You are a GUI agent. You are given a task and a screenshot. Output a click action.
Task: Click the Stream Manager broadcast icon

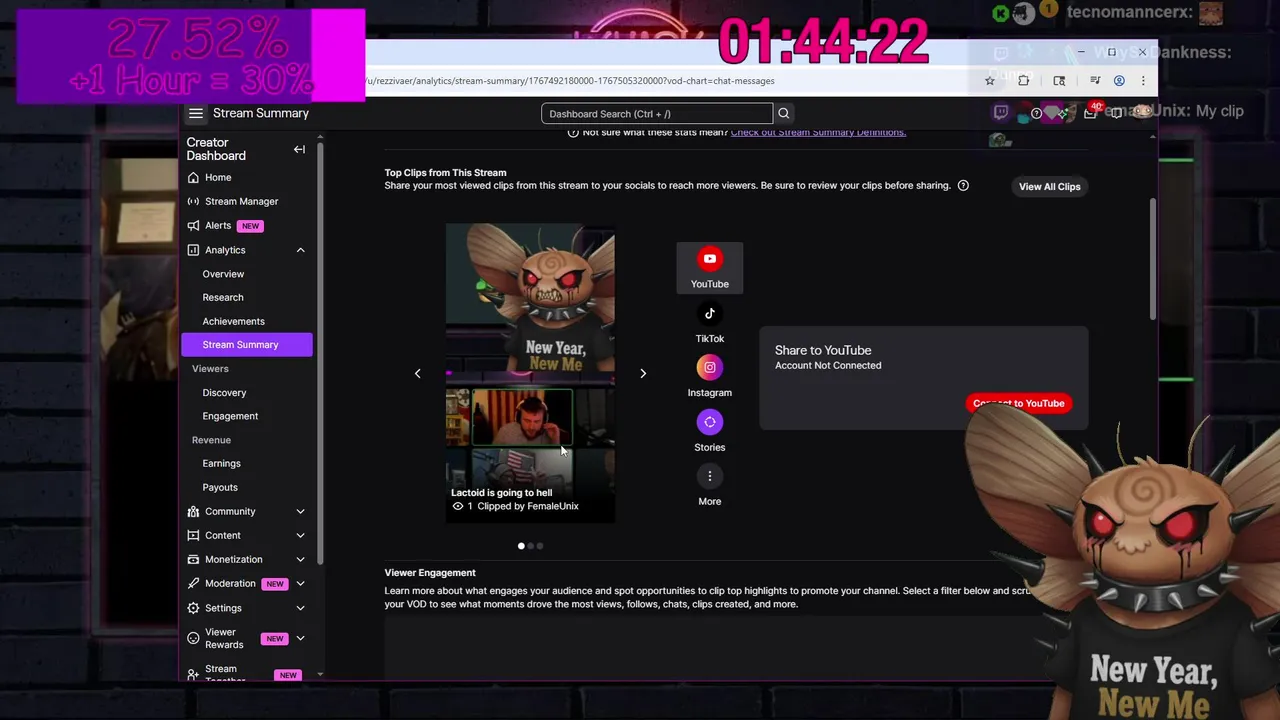pyautogui.click(x=194, y=201)
